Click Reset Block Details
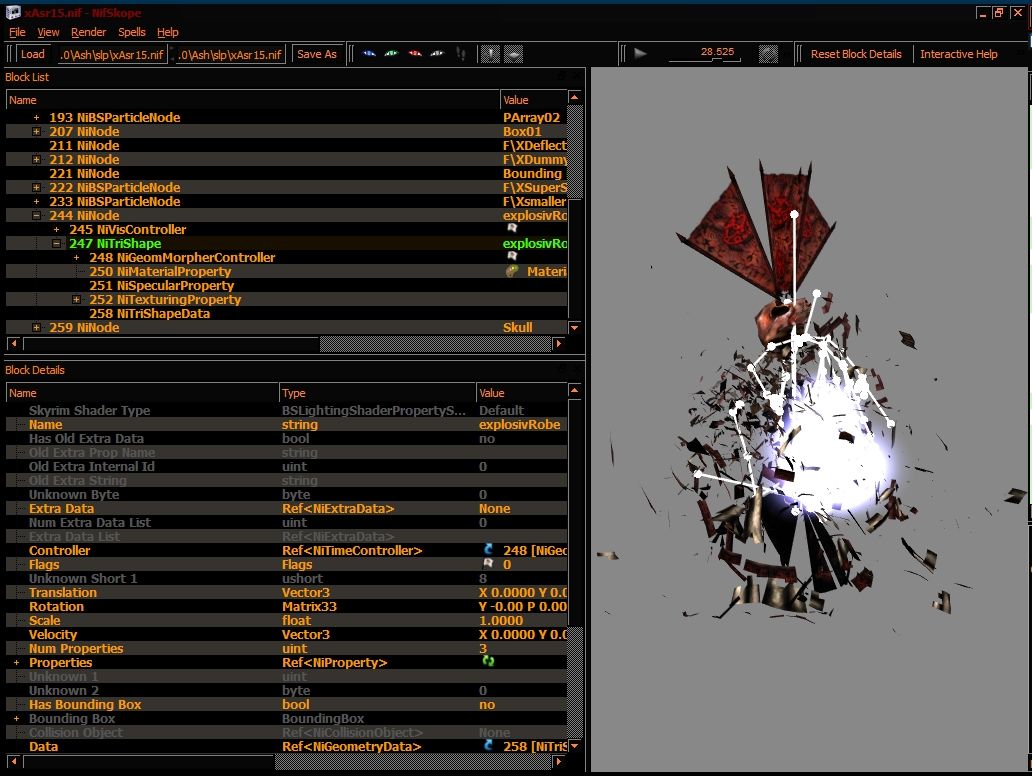This screenshot has height=776, width=1032. [856, 54]
